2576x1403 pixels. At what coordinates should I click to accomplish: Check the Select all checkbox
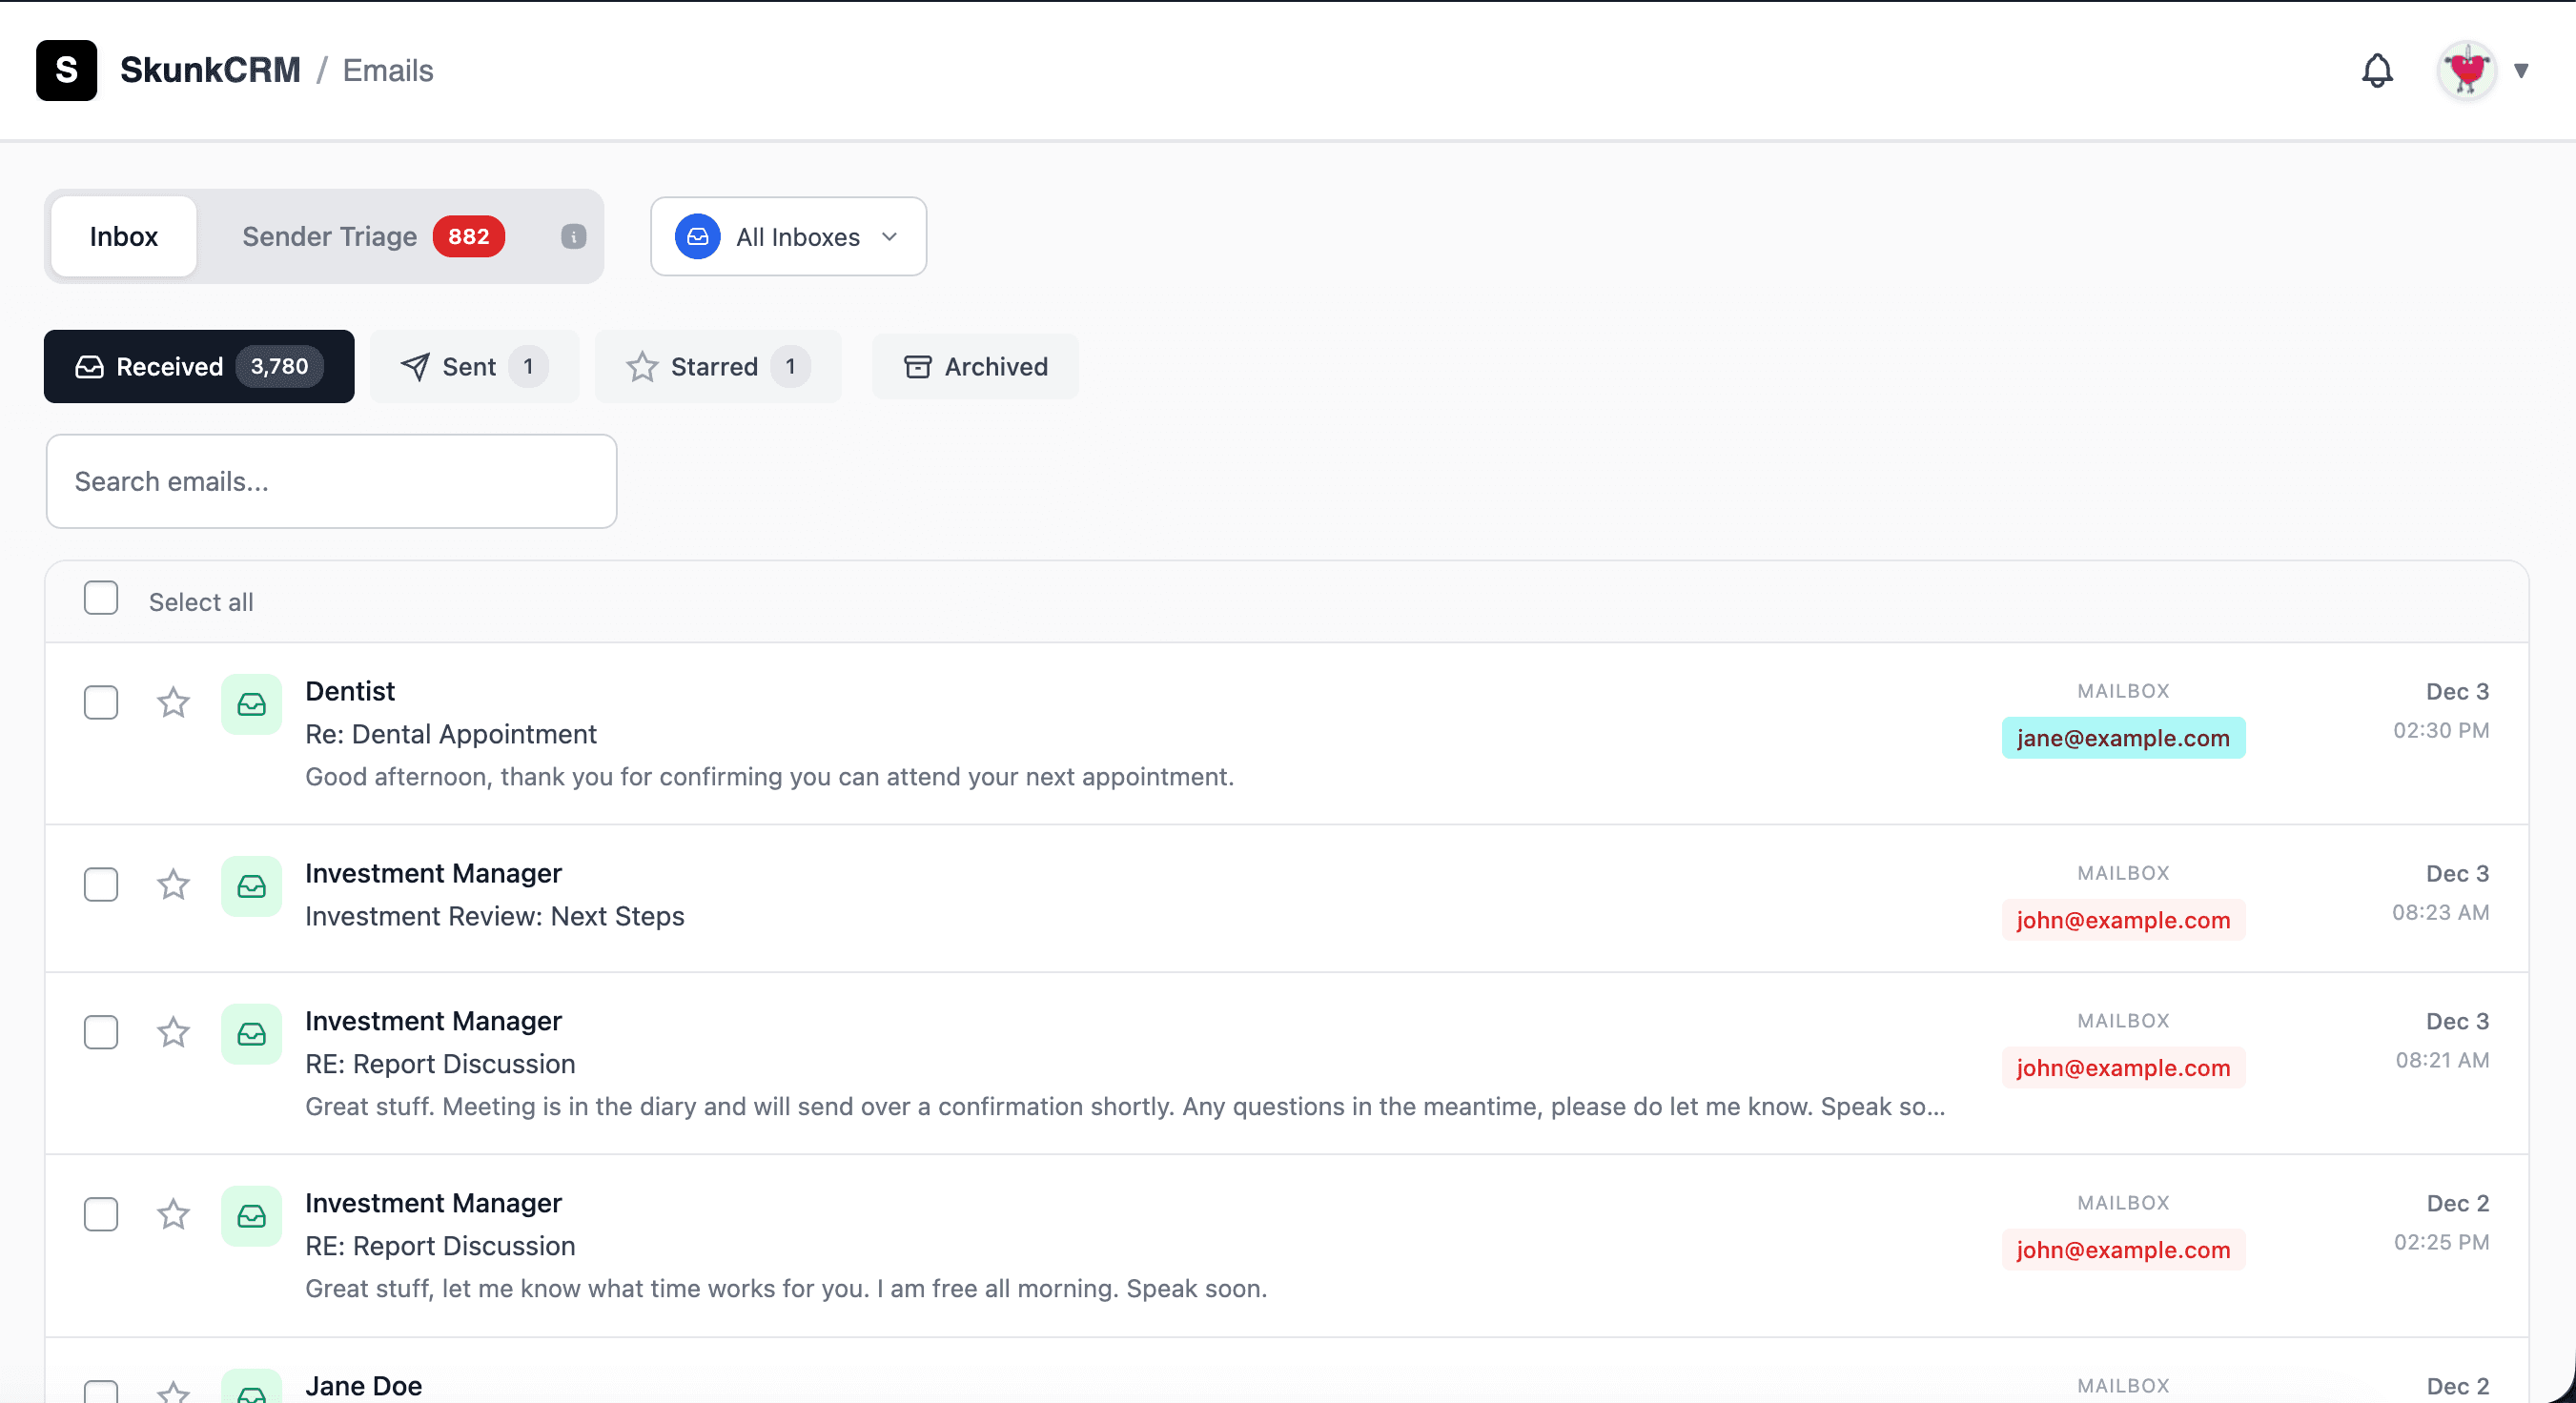(100, 598)
